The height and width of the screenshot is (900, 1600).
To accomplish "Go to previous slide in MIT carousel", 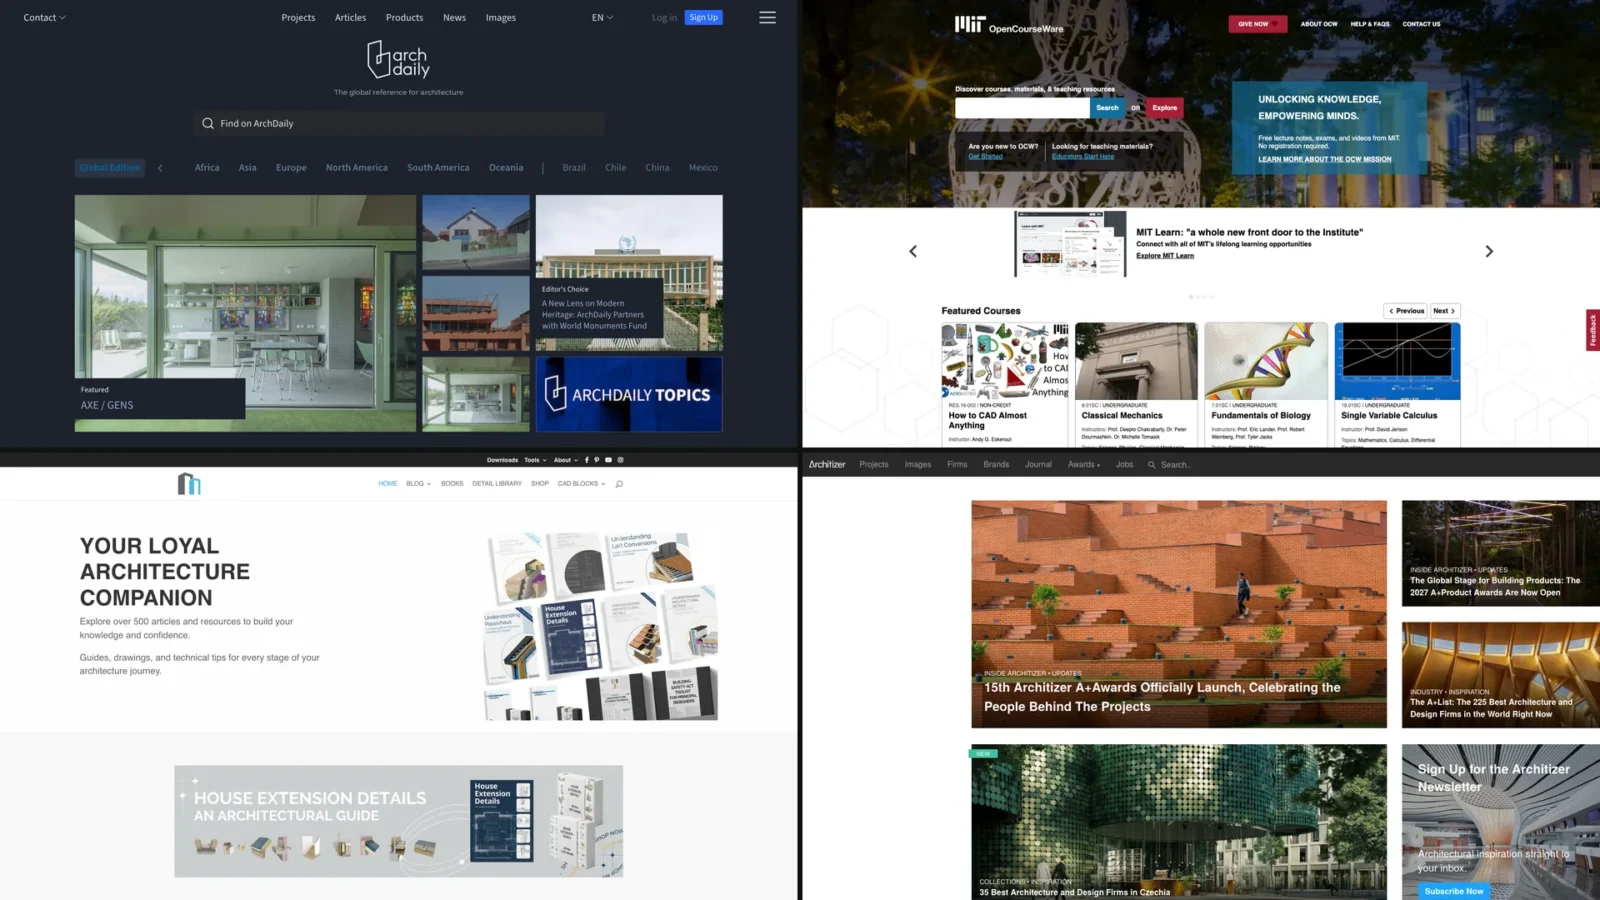I will (913, 251).
